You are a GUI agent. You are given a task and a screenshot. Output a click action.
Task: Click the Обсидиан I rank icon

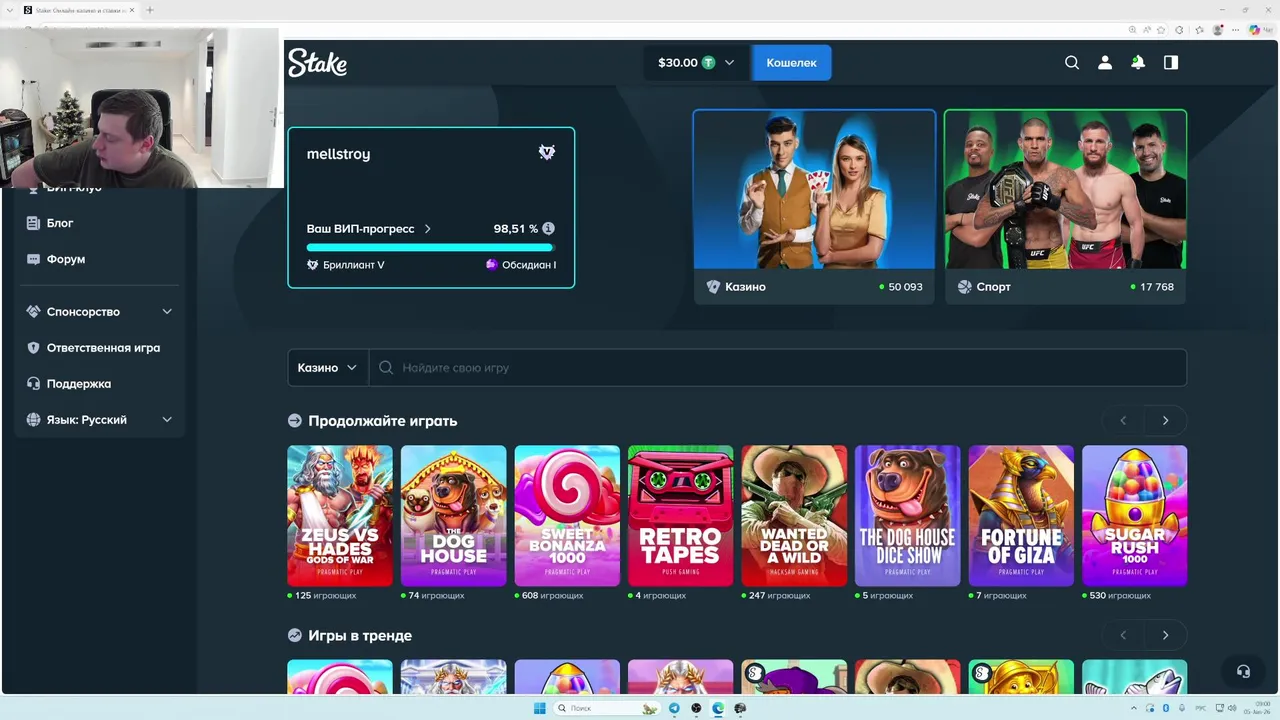pyautogui.click(x=491, y=265)
